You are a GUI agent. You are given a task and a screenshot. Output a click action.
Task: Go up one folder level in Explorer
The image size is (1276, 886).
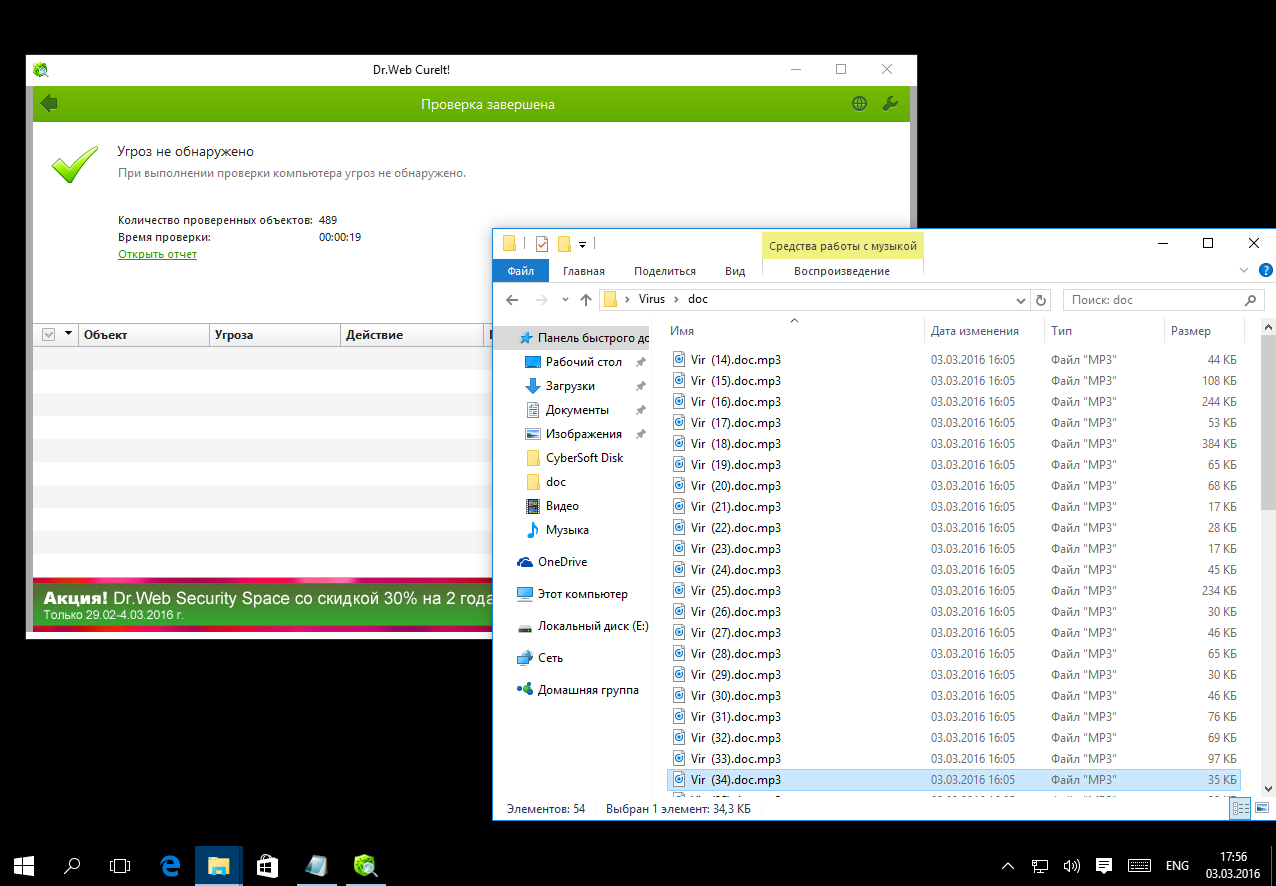[586, 300]
